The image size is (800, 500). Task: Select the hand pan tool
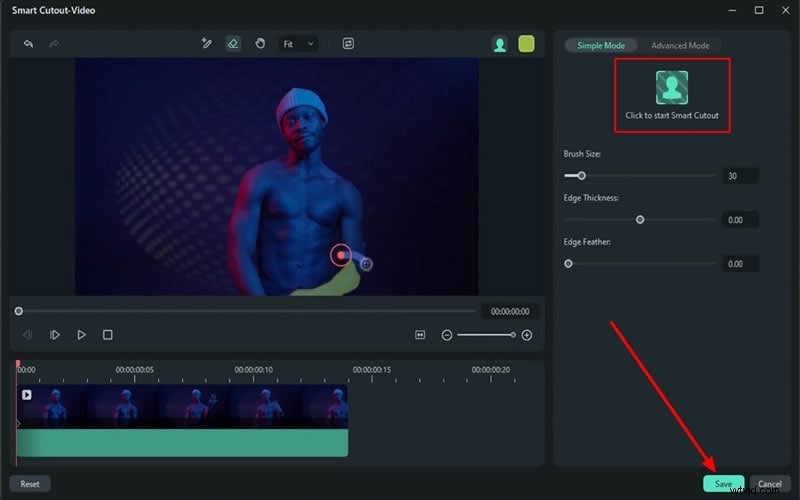[260, 43]
